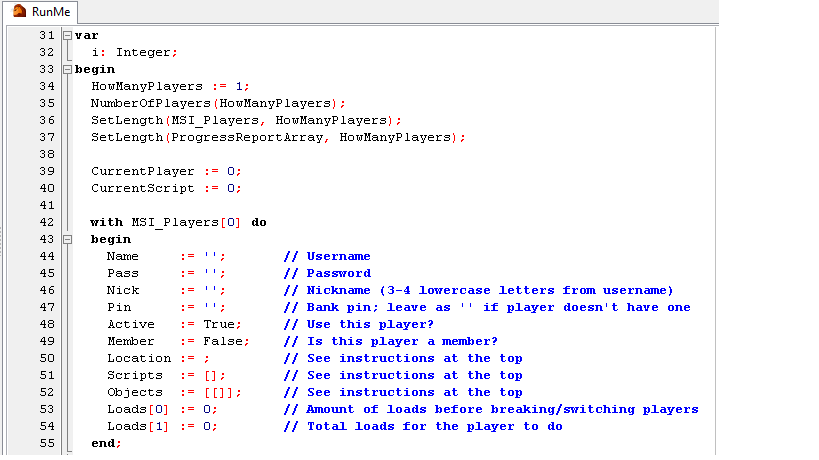
Task: Switch to the RunMe script tab
Action: 49,11
